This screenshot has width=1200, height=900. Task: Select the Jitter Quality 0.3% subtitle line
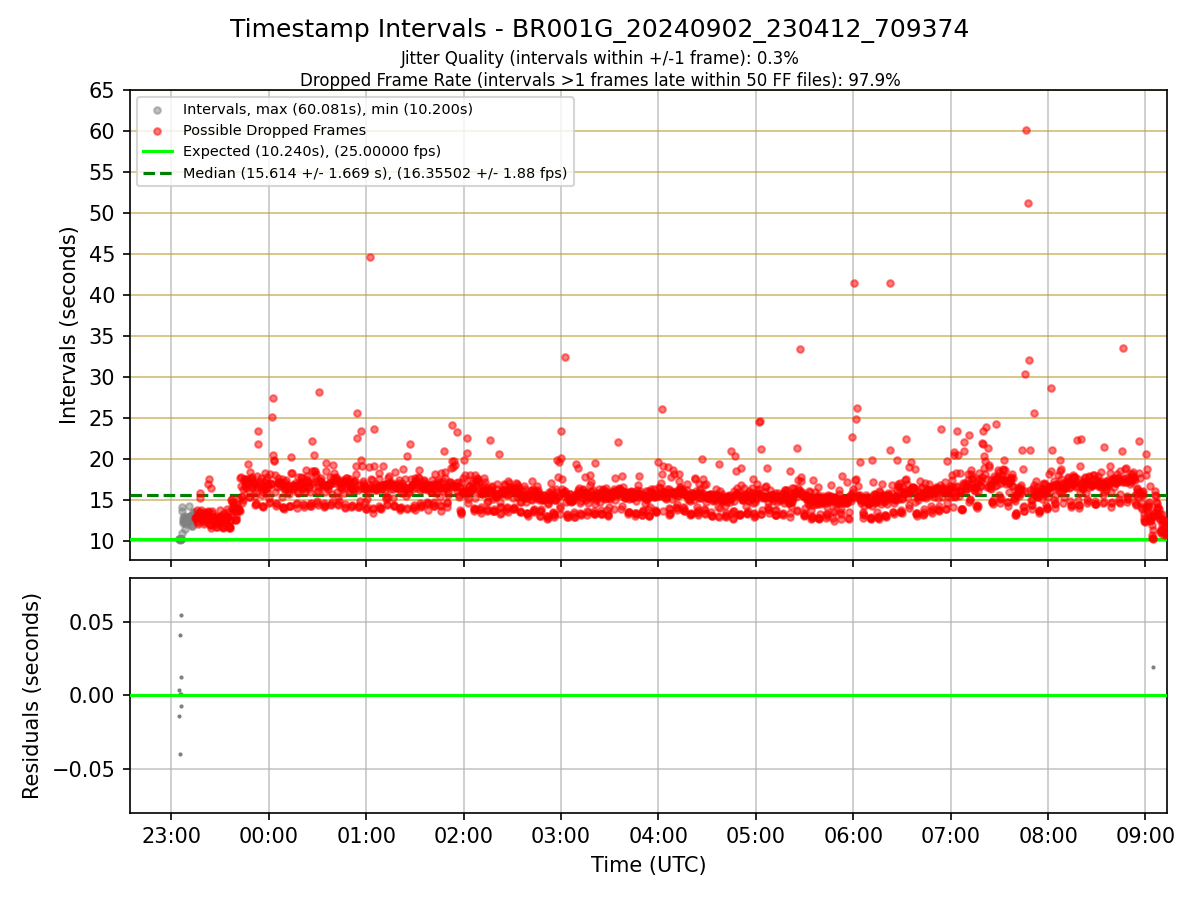coord(599,58)
